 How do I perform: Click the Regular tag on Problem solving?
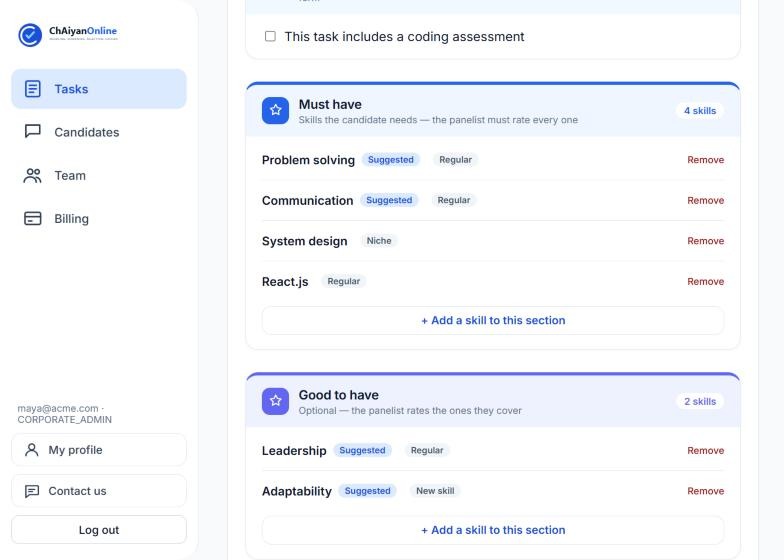click(456, 160)
